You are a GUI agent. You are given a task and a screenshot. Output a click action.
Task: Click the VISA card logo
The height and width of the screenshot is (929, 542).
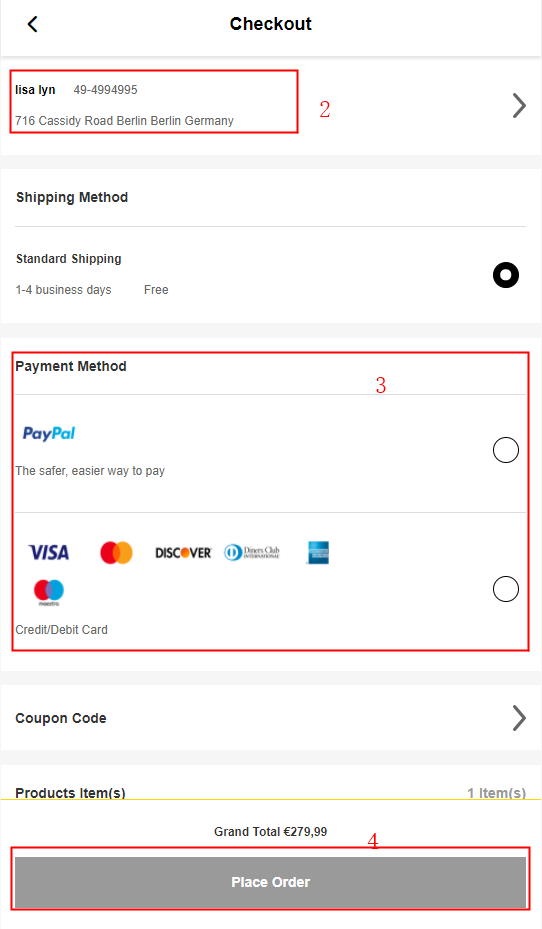pos(49,553)
